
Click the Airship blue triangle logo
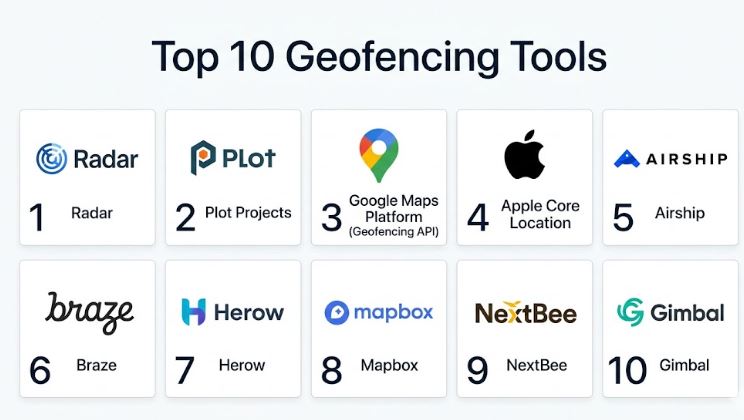pyautogui.click(x=627, y=159)
